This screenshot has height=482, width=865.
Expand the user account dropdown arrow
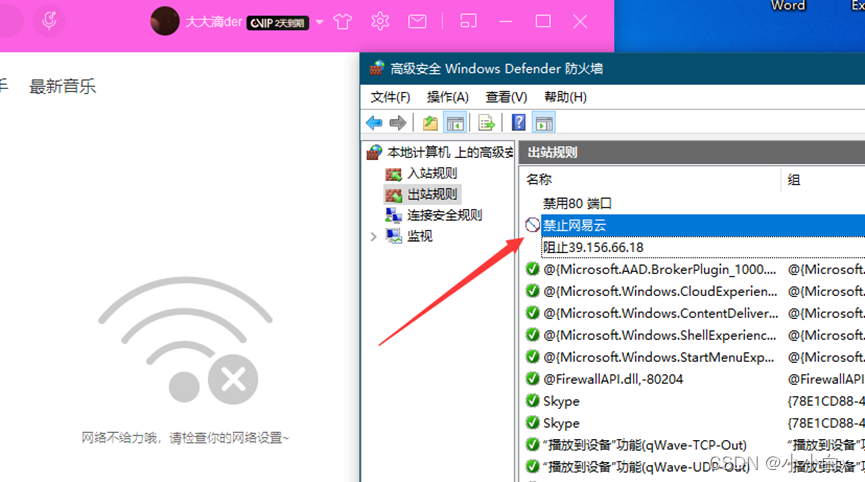[319, 23]
